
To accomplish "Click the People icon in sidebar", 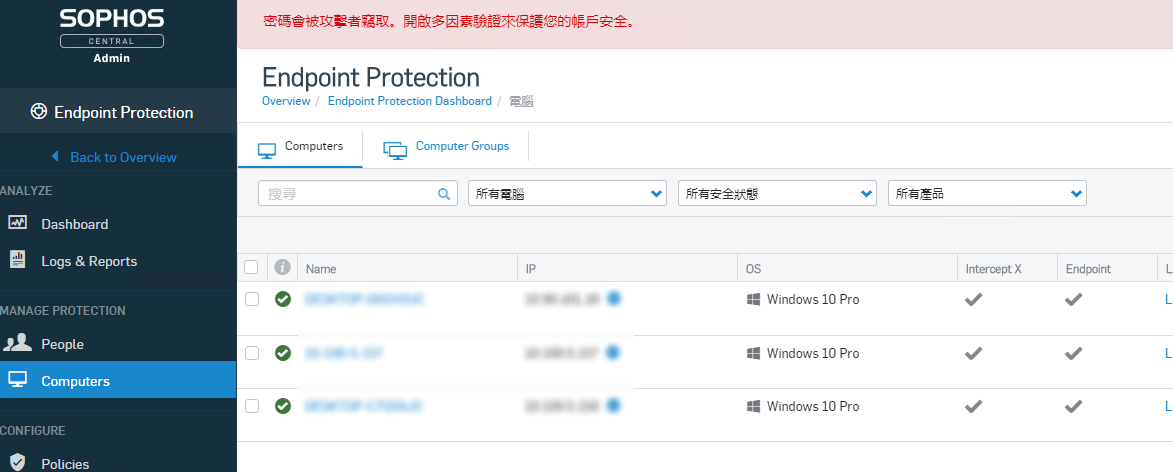I will point(17,344).
